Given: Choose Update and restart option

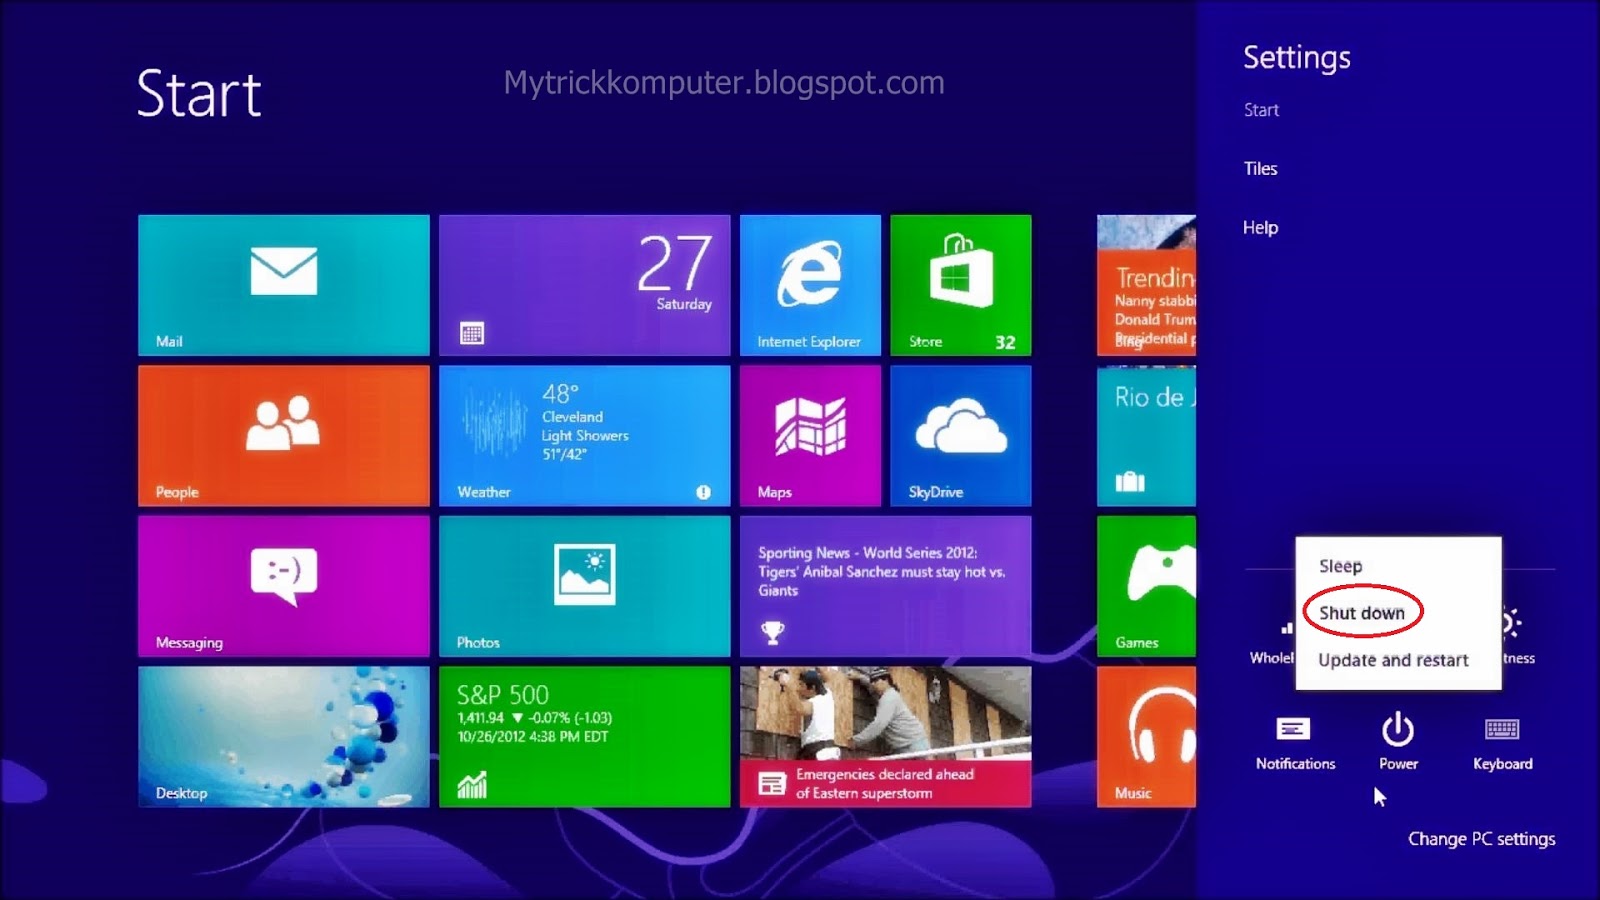Looking at the screenshot, I should pos(1392,659).
